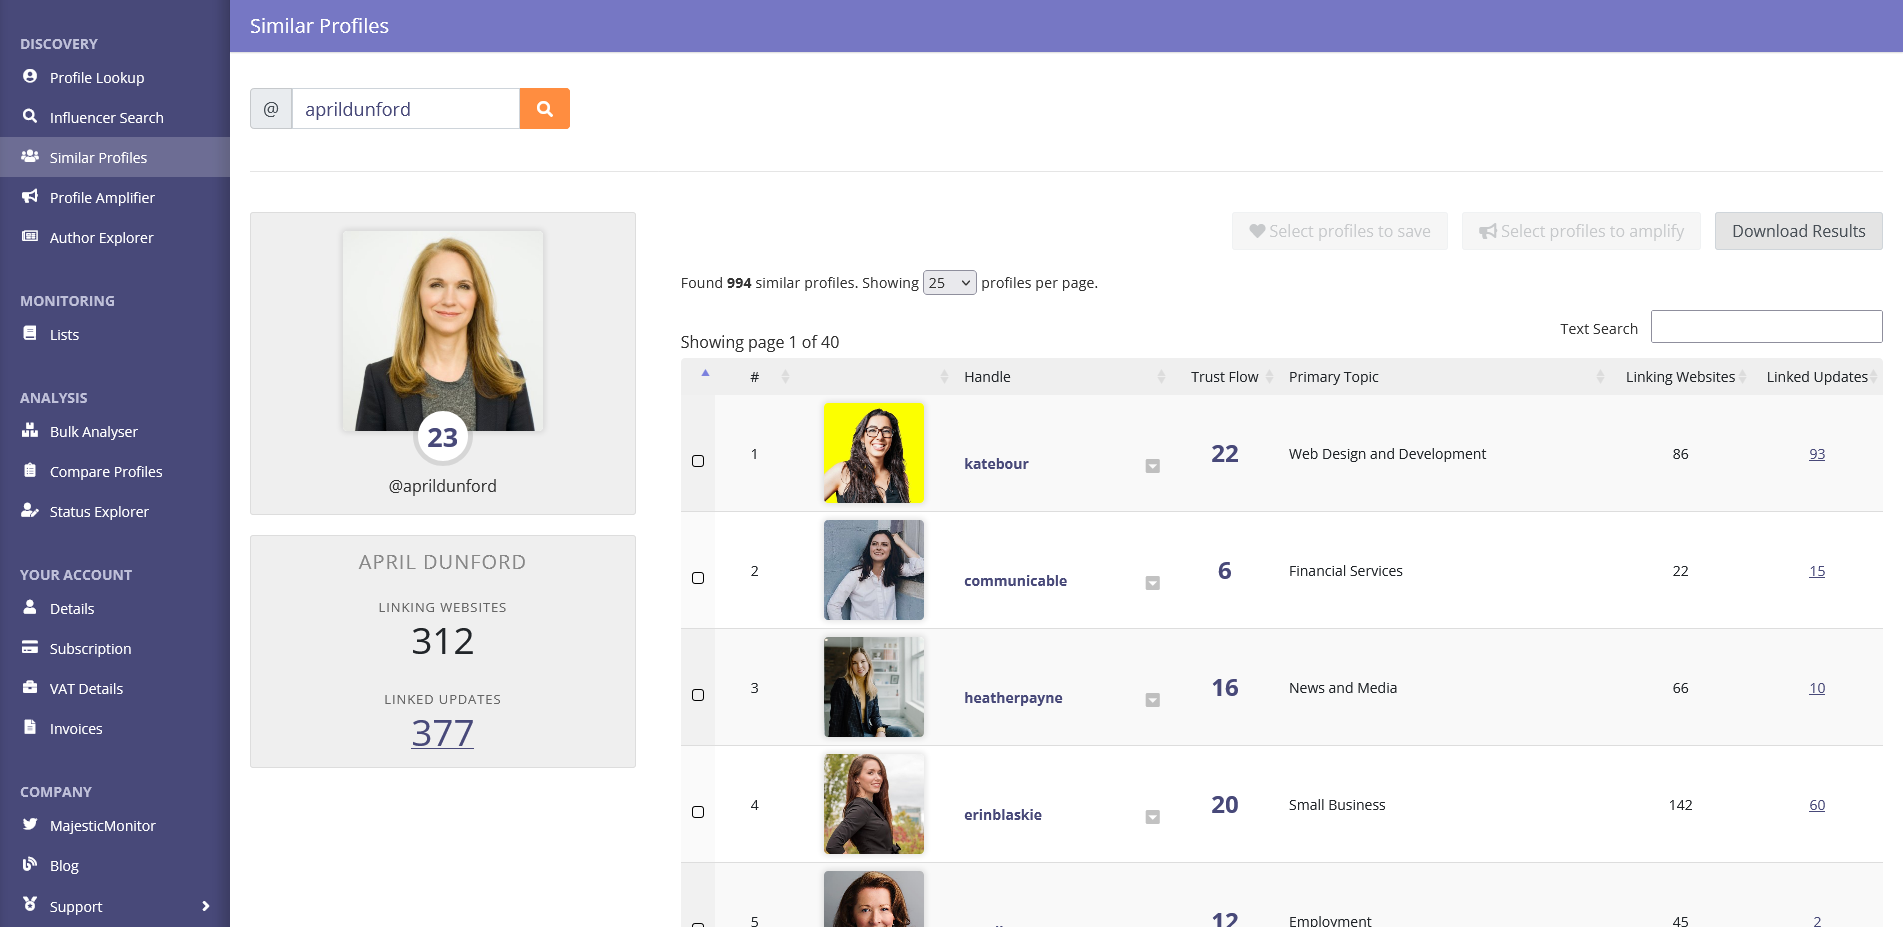Open the katebour profile link
The image size is (1903, 927).
[996, 463]
